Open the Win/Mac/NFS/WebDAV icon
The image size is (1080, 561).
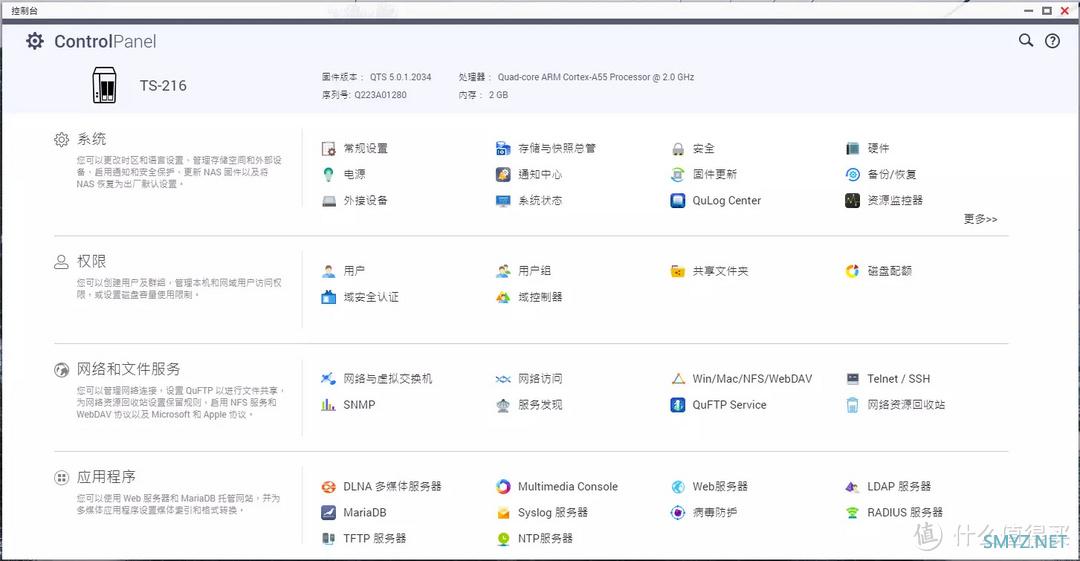tap(678, 378)
